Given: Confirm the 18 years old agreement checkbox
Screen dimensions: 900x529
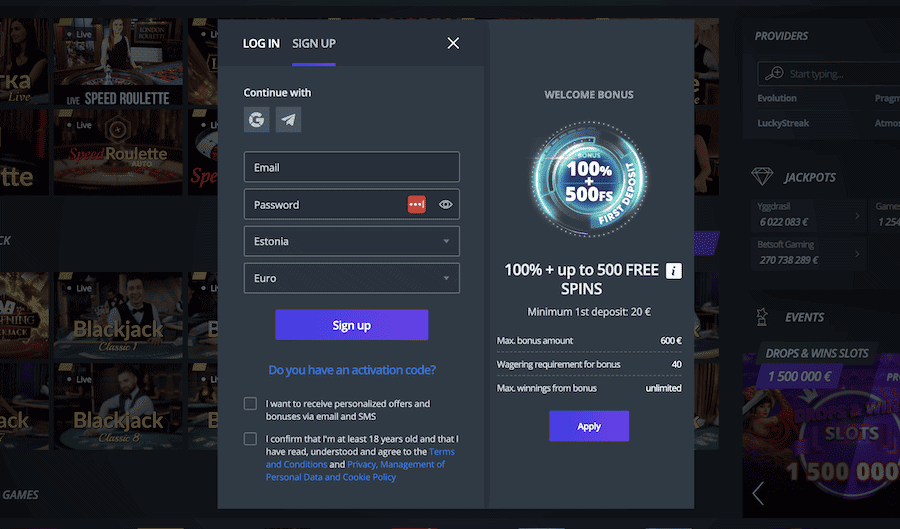Looking at the screenshot, I should click(x=250, y=439).
